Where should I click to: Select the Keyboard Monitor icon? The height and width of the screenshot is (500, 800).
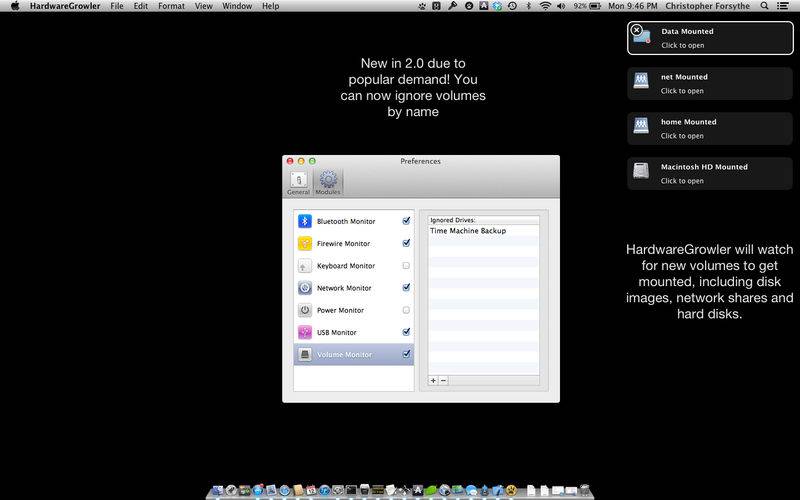pos(305,266)
